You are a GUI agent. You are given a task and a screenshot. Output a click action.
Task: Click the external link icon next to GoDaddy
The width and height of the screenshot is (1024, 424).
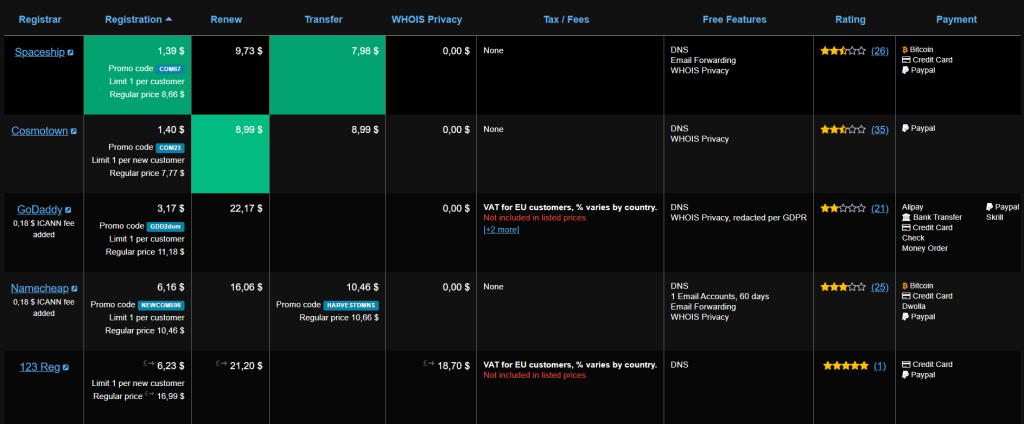click(x=68, y=210)
